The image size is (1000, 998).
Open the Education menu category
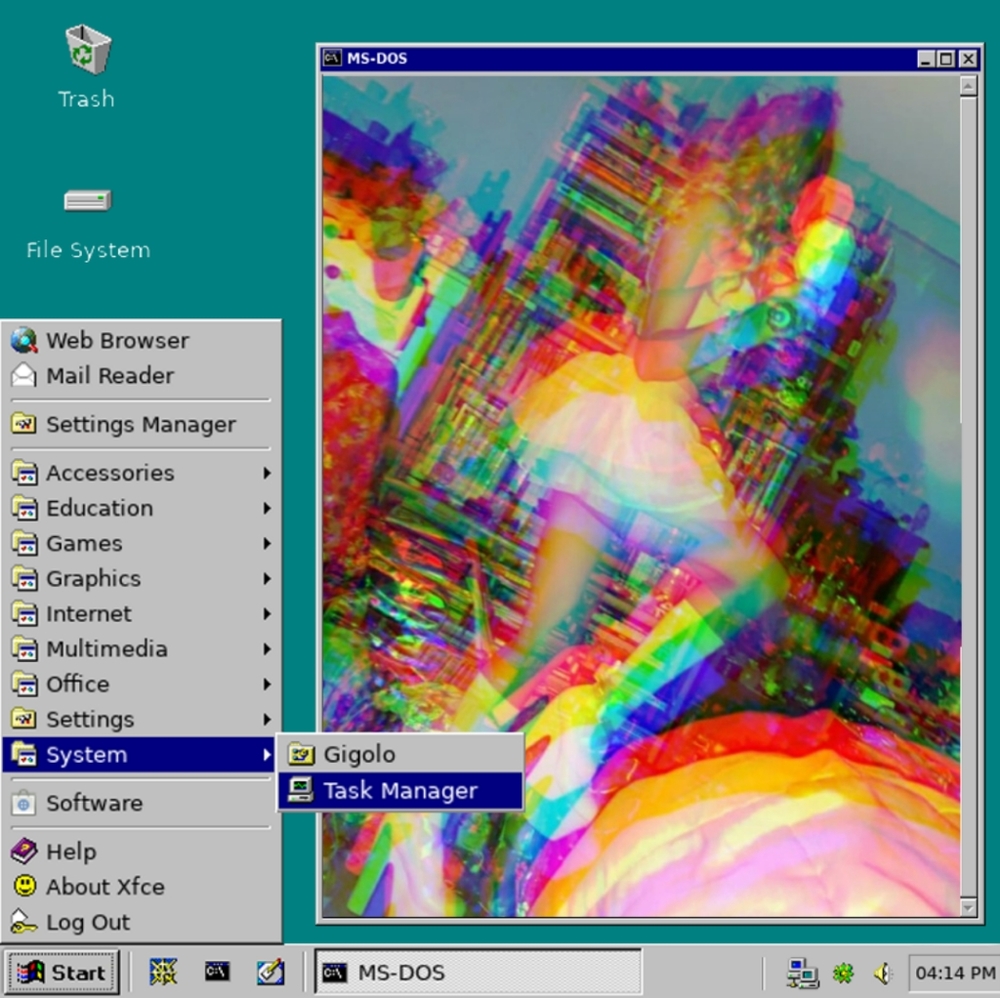(x=141, y=508)
